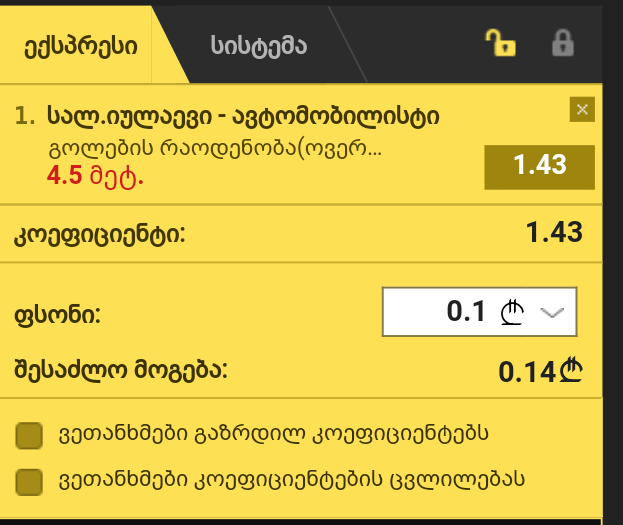
Task: Click the შესაძლო მოგება amount 0.14
Action: coord(540,372)
